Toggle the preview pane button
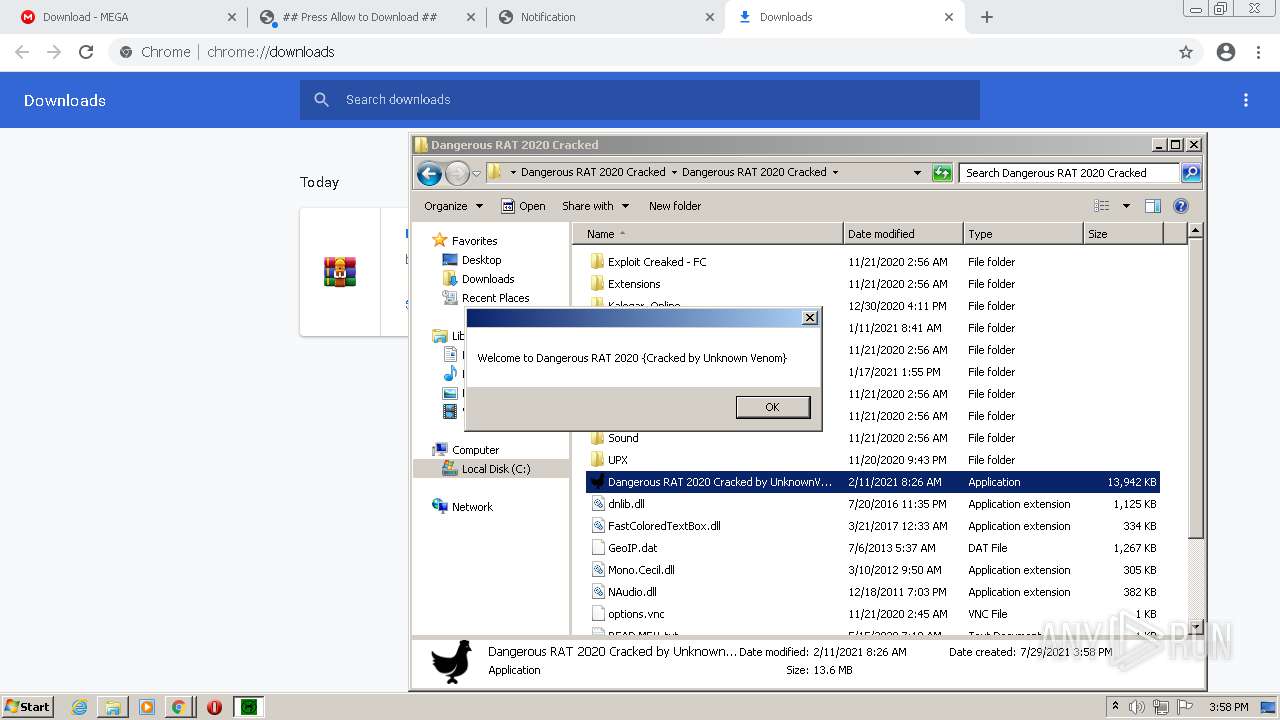 (1153, 206)
